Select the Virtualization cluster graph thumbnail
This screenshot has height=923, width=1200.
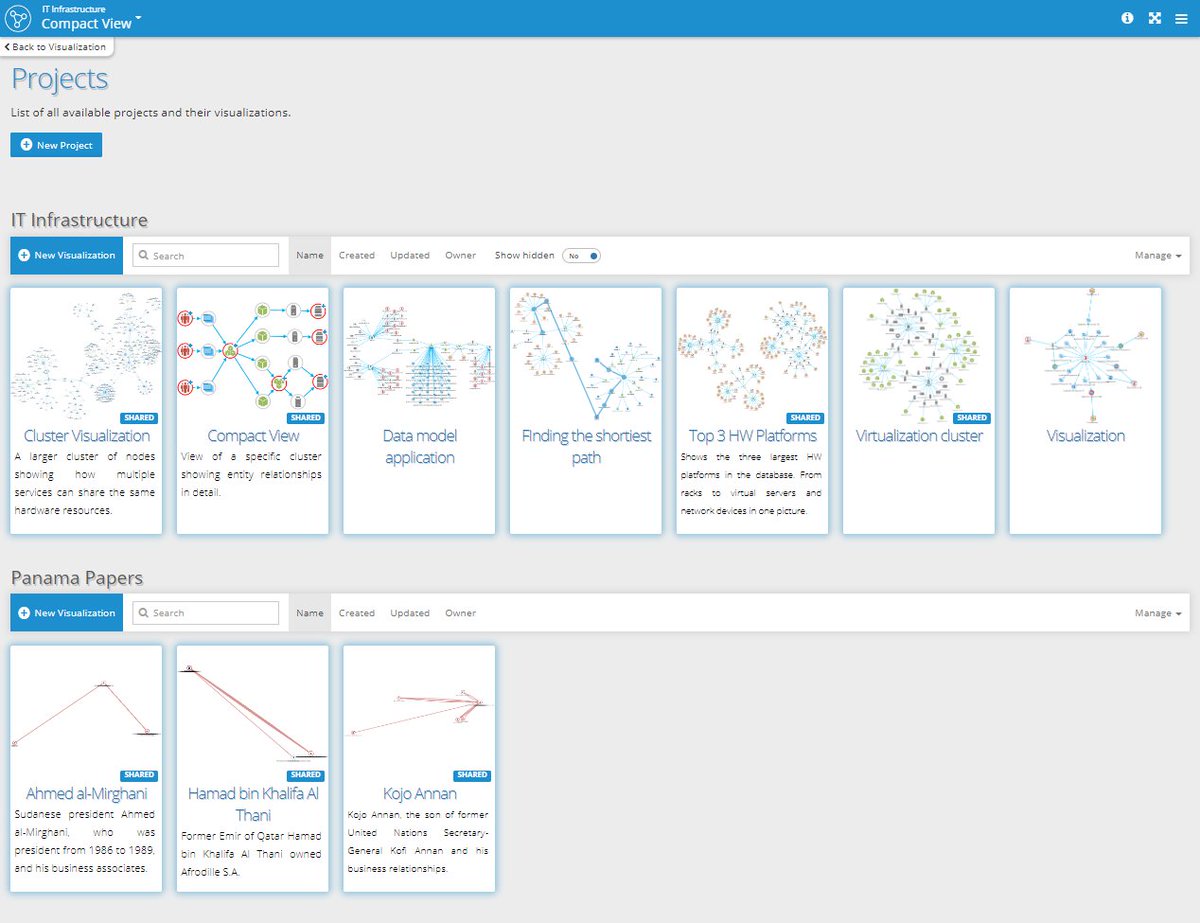click(919, 357)
